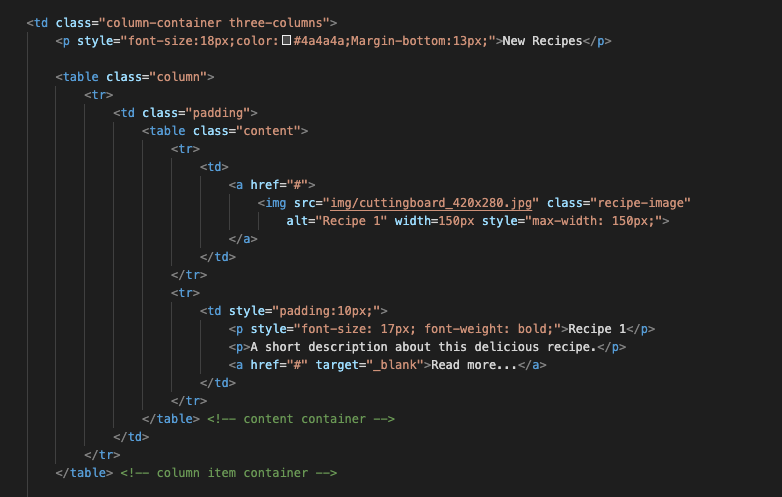Screen dimensions: 782x497
Task: Click the 'Read more...' anchor text
Action: tap(474, 365)
